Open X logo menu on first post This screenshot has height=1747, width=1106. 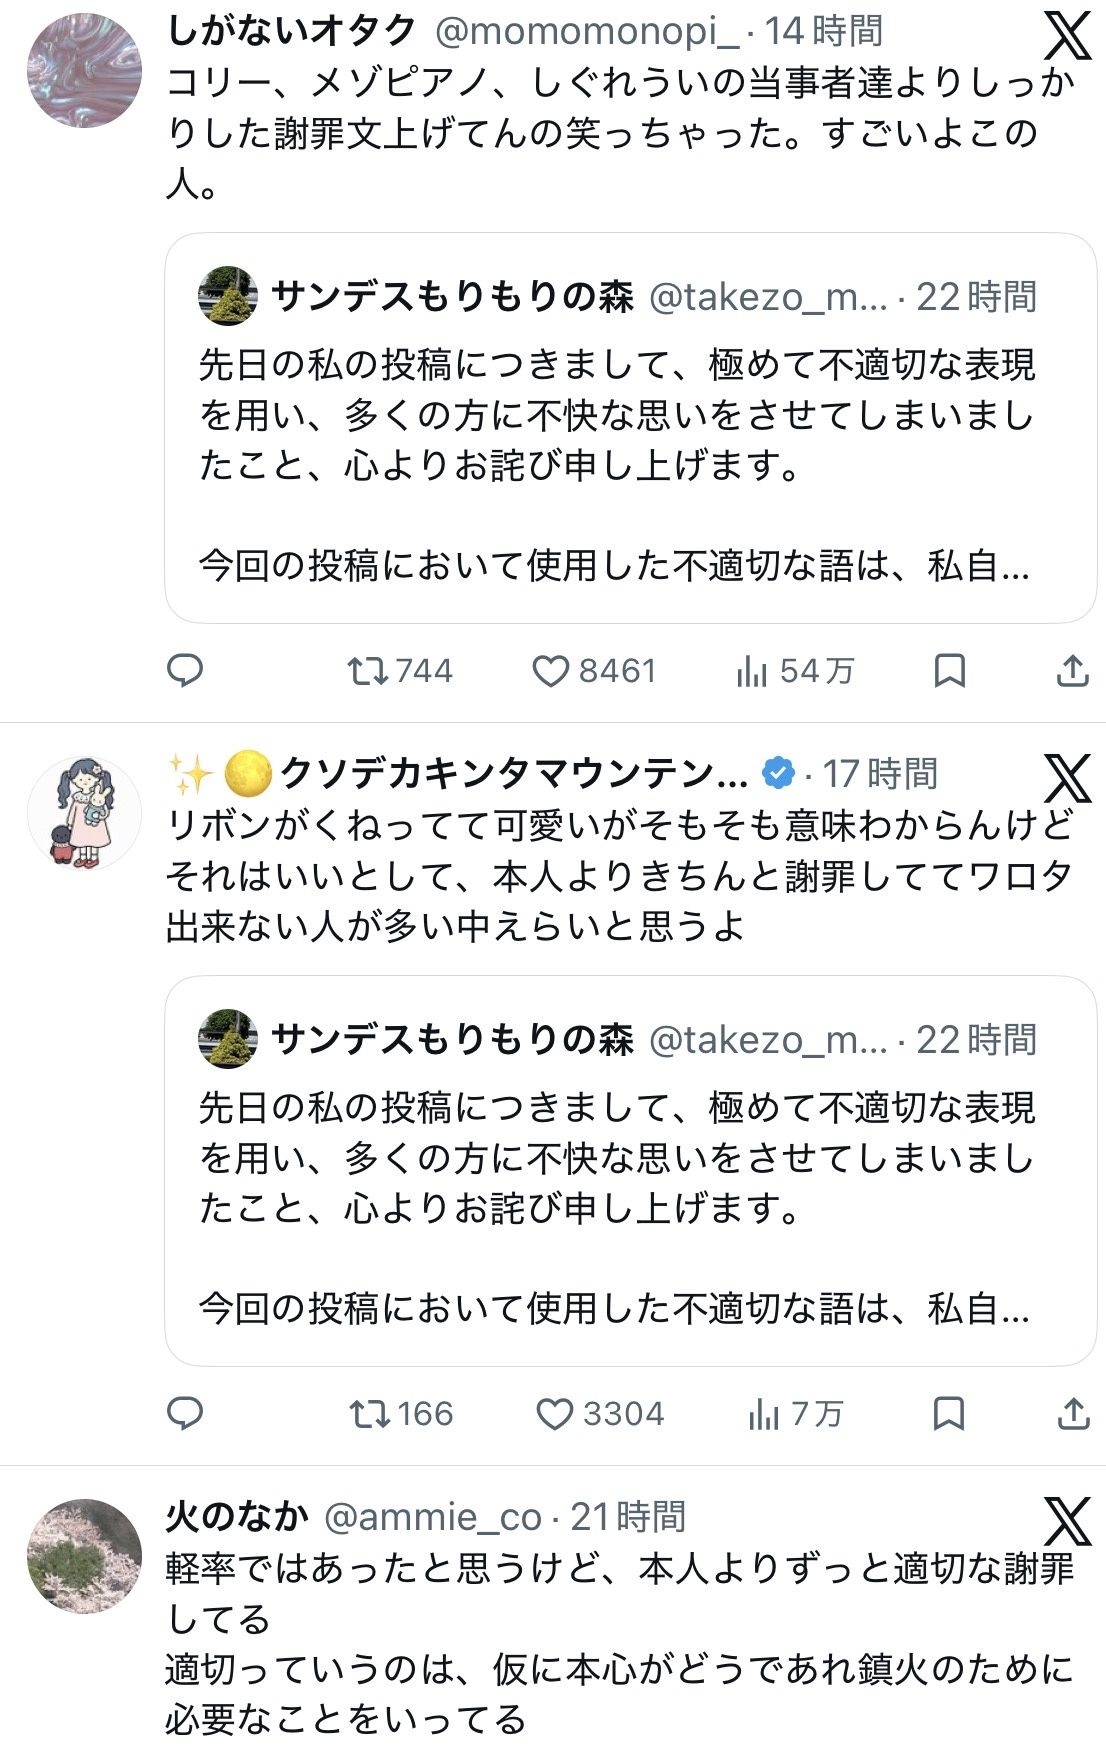(1067, 36)
